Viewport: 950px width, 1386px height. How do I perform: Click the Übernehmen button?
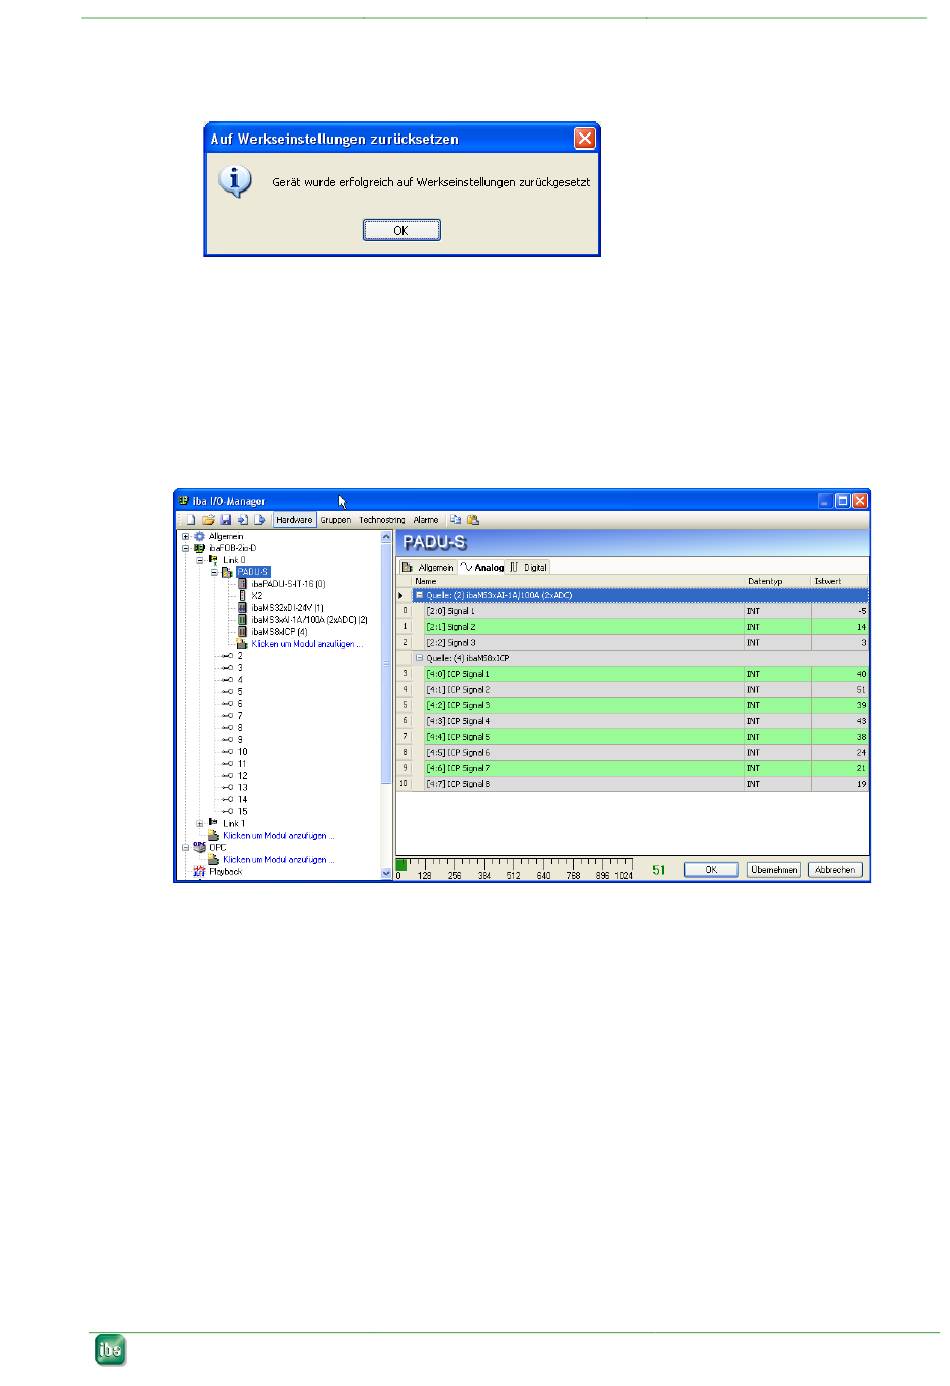pyautogui.click(x=774, y=870)
